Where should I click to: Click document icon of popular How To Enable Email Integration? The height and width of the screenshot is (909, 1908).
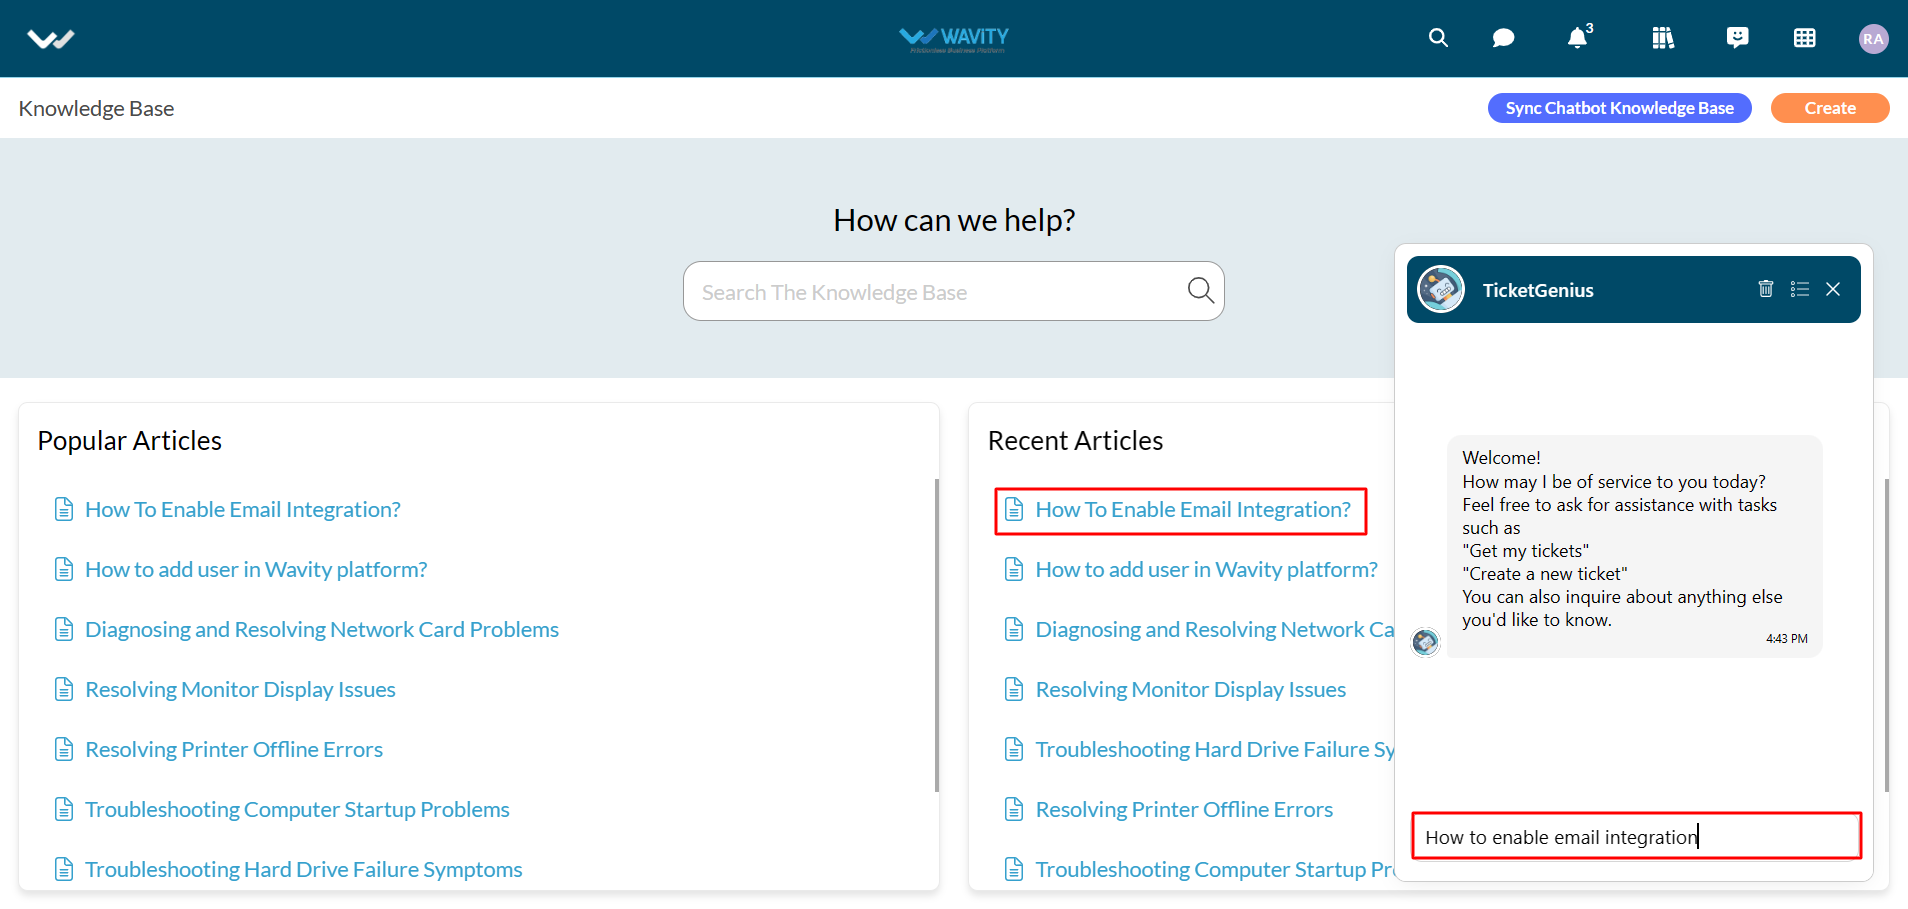(64, 510)
